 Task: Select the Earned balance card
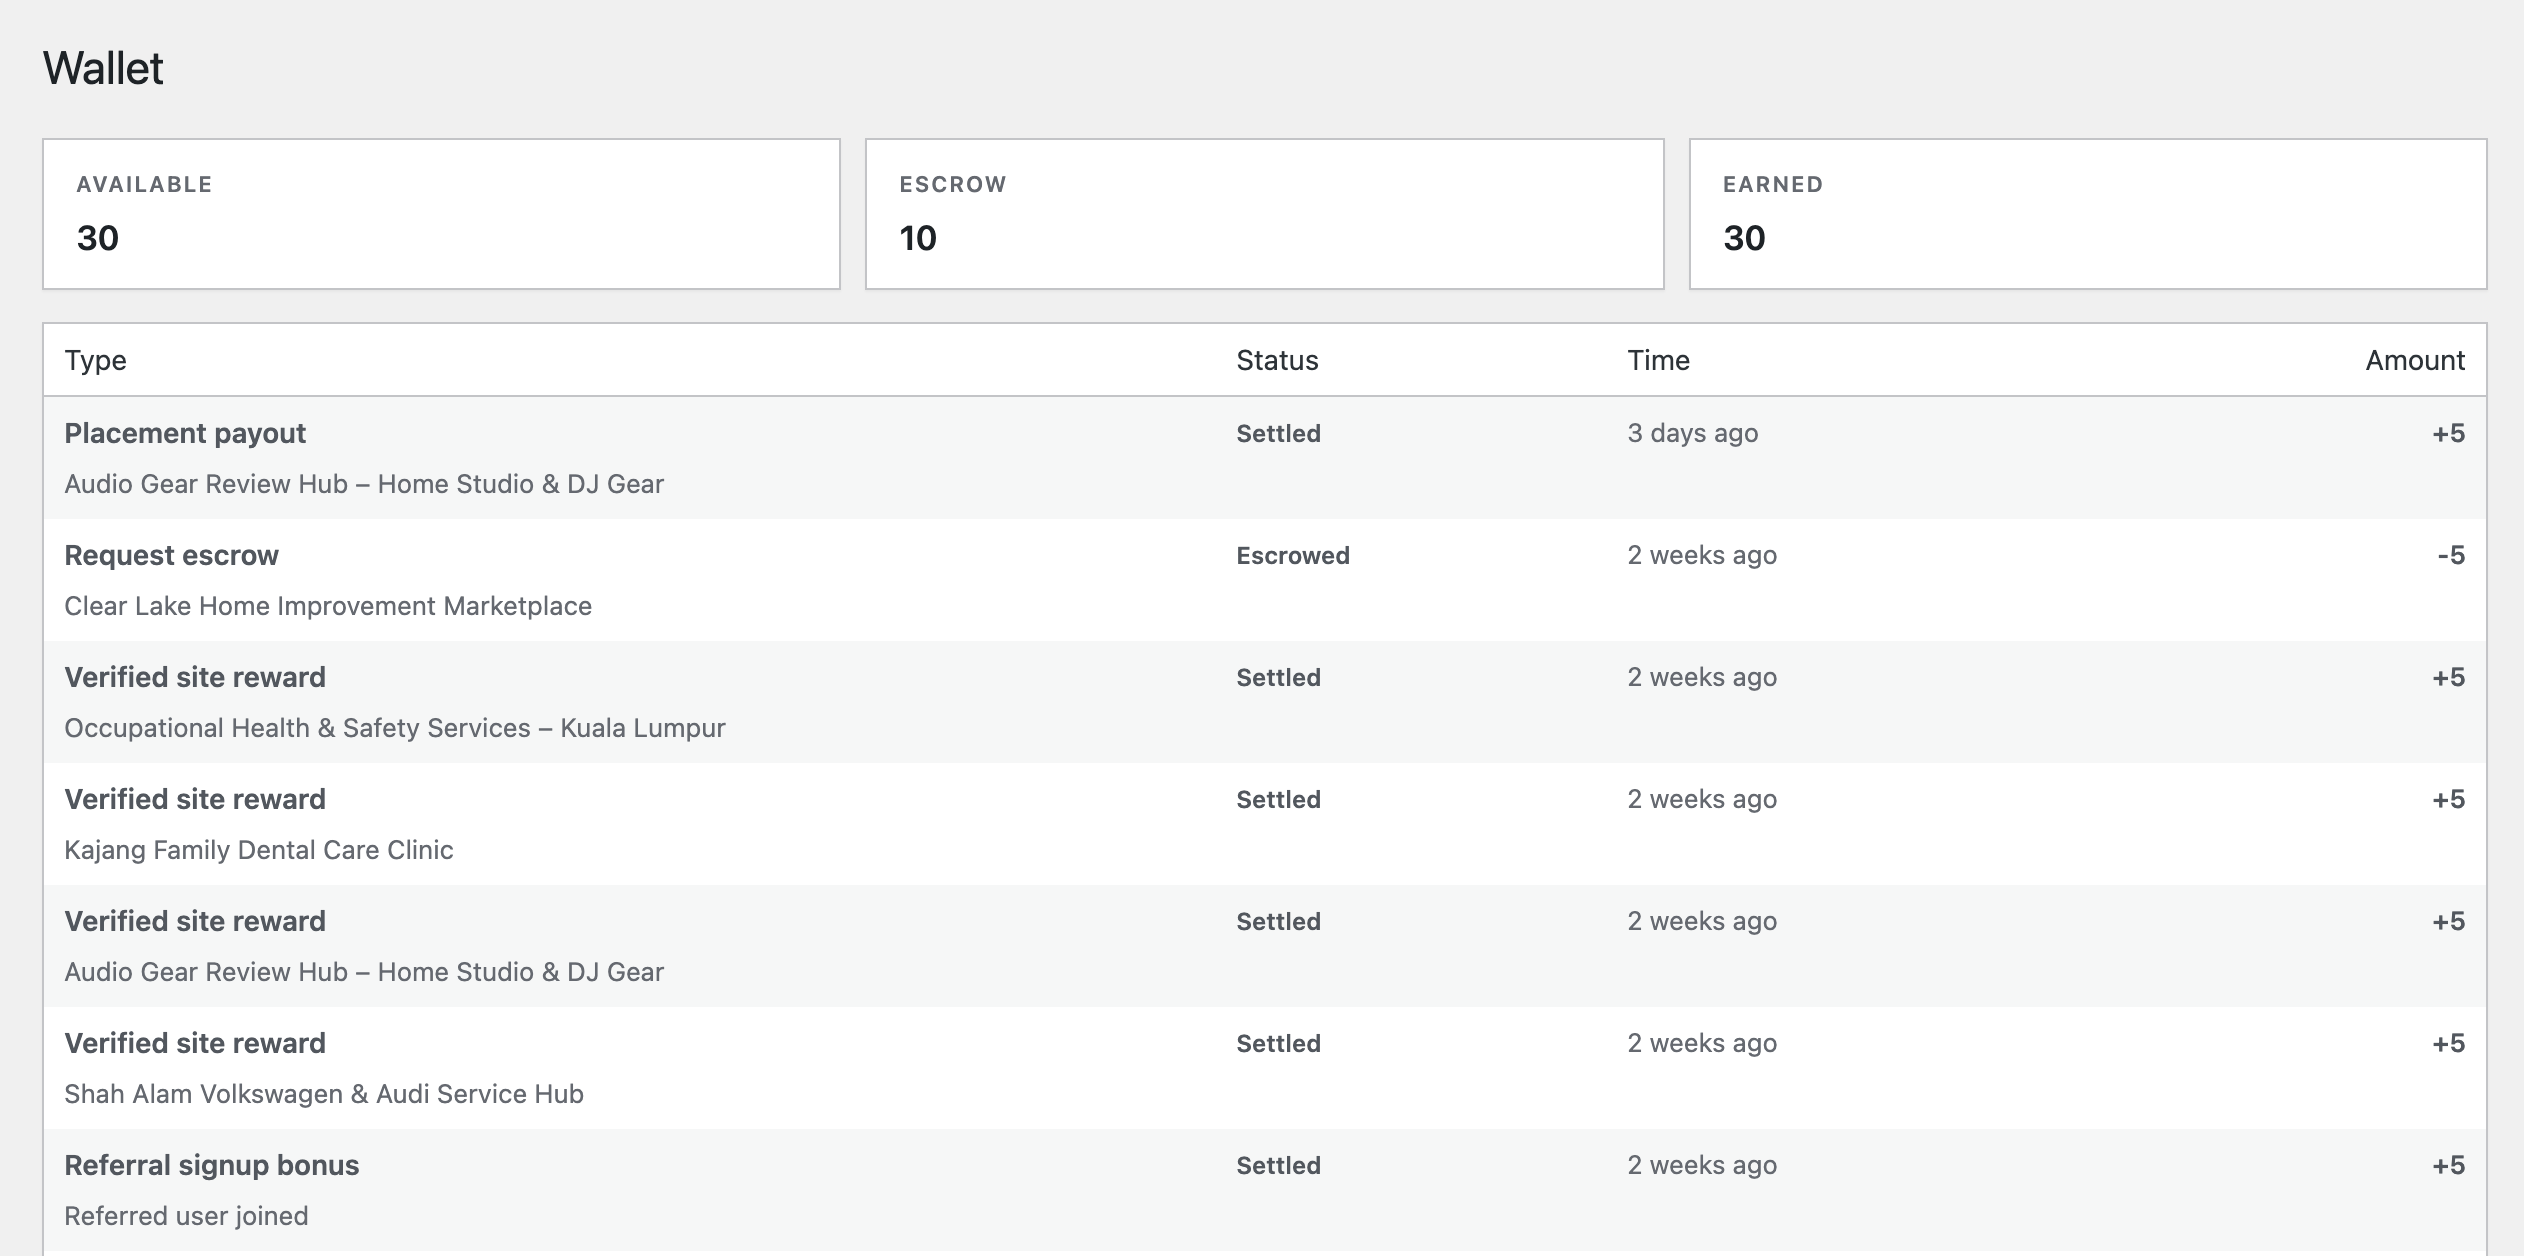point(2088,214)
